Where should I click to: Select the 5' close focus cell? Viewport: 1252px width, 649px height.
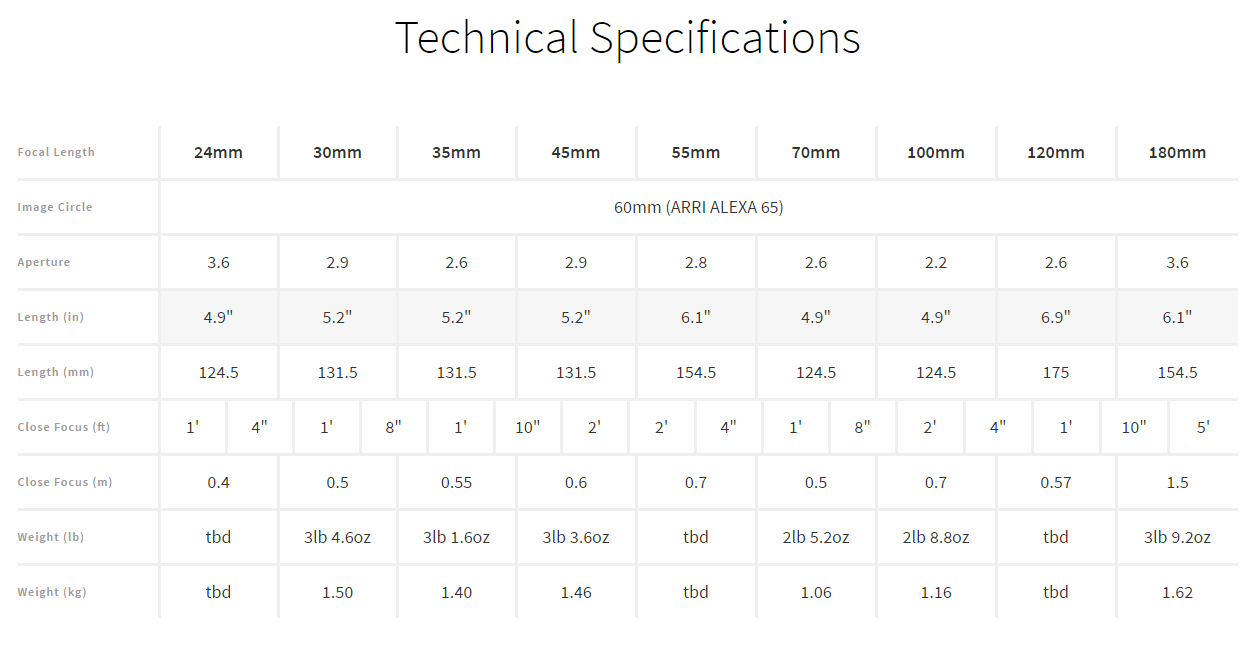click(1204, 428)
